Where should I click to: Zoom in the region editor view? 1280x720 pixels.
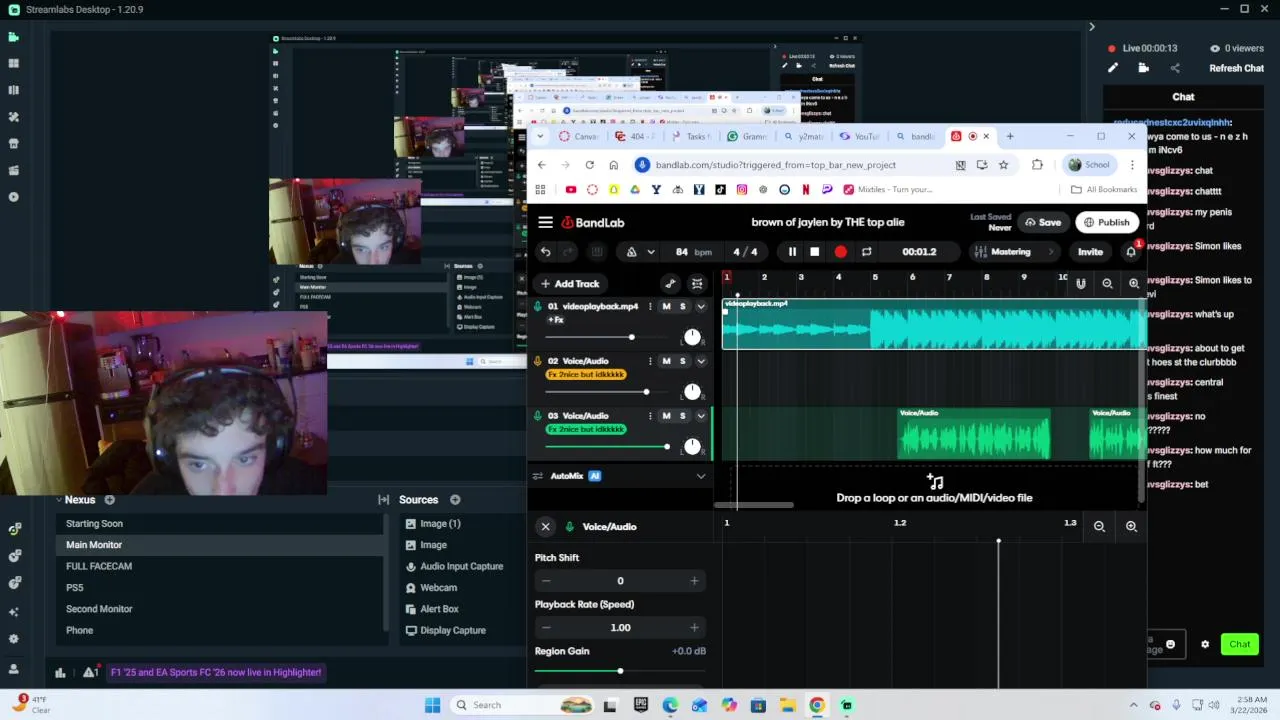click(1131, 526)
